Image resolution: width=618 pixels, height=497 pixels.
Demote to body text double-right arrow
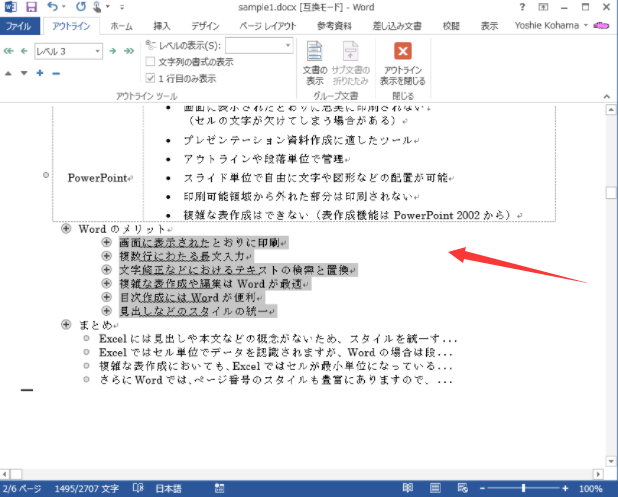[129, 51]
